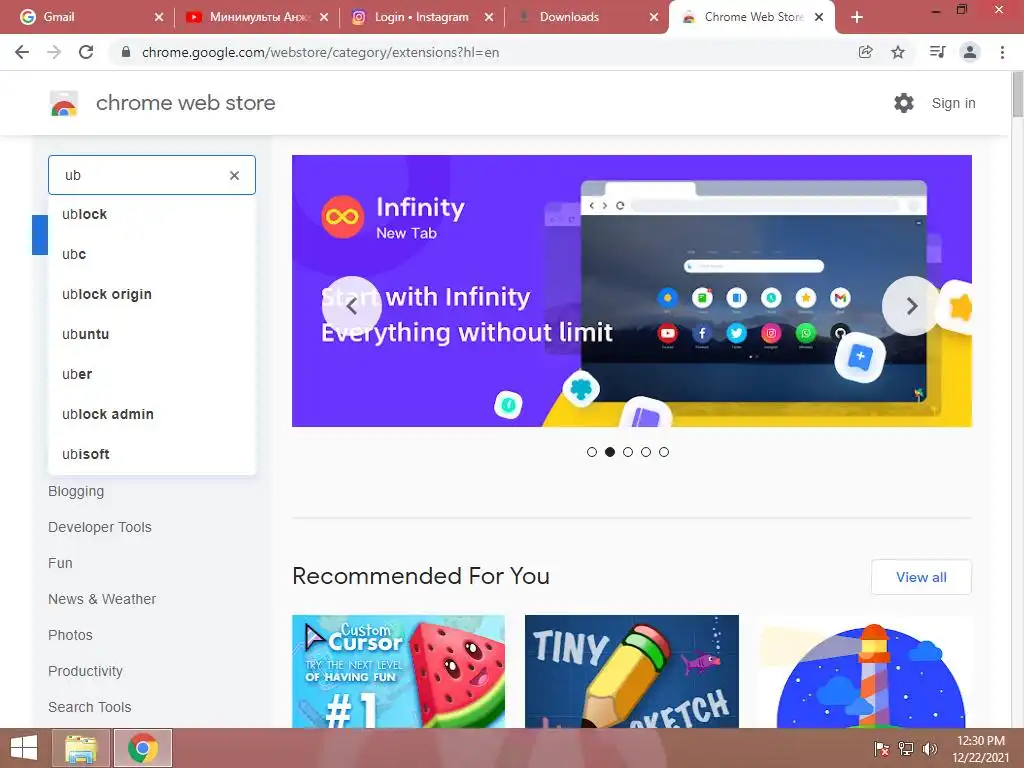Image resolution: width=1024 pixels, height=768 pixels.
Task: Open the Custom Cursor extension card
Action: click(398, 671)
